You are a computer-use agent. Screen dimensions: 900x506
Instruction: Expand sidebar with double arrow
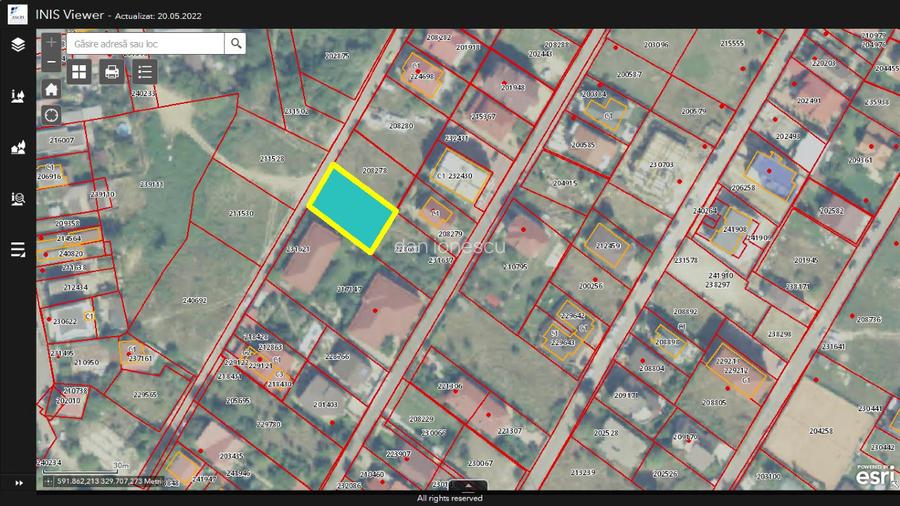click(18, 482)
